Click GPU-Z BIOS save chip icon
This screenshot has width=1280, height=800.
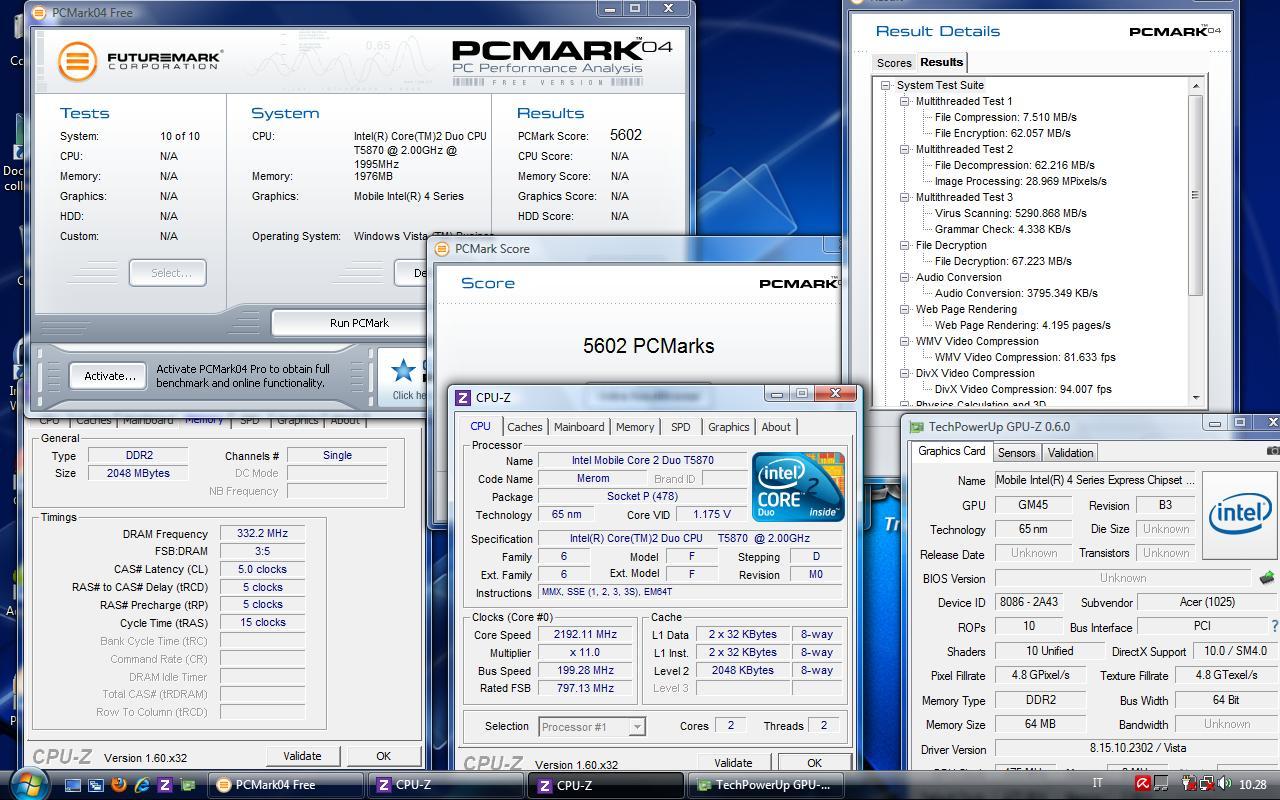[x=1266, y=578]
